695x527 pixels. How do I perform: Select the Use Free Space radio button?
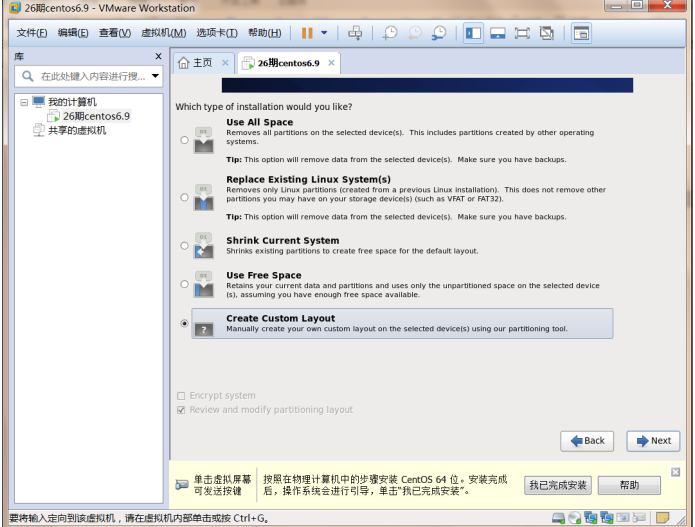pos(184,284)
